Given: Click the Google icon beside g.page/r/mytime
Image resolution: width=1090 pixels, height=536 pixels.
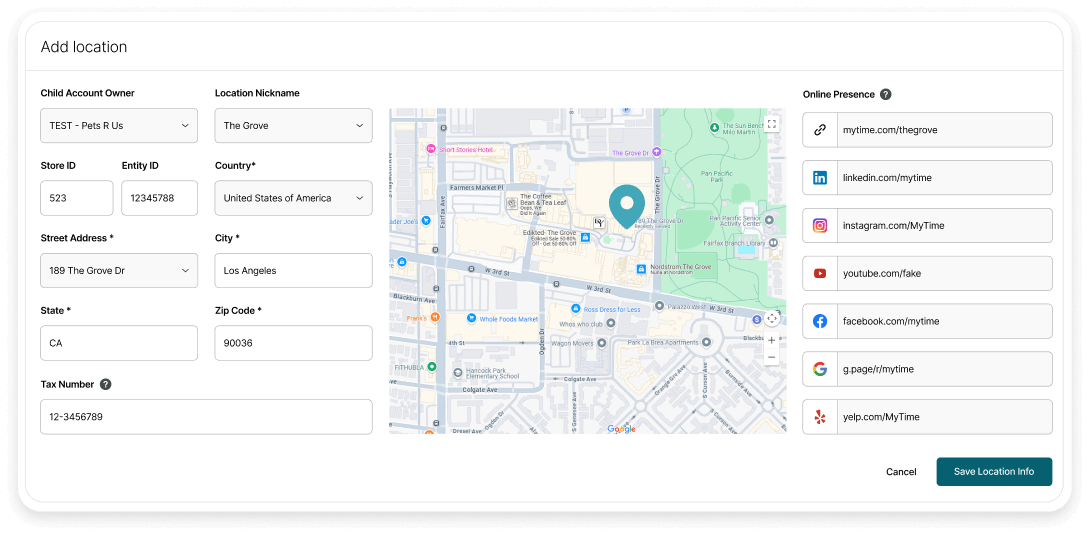Looking at the screenshot, I should click(x=820, y=369).
